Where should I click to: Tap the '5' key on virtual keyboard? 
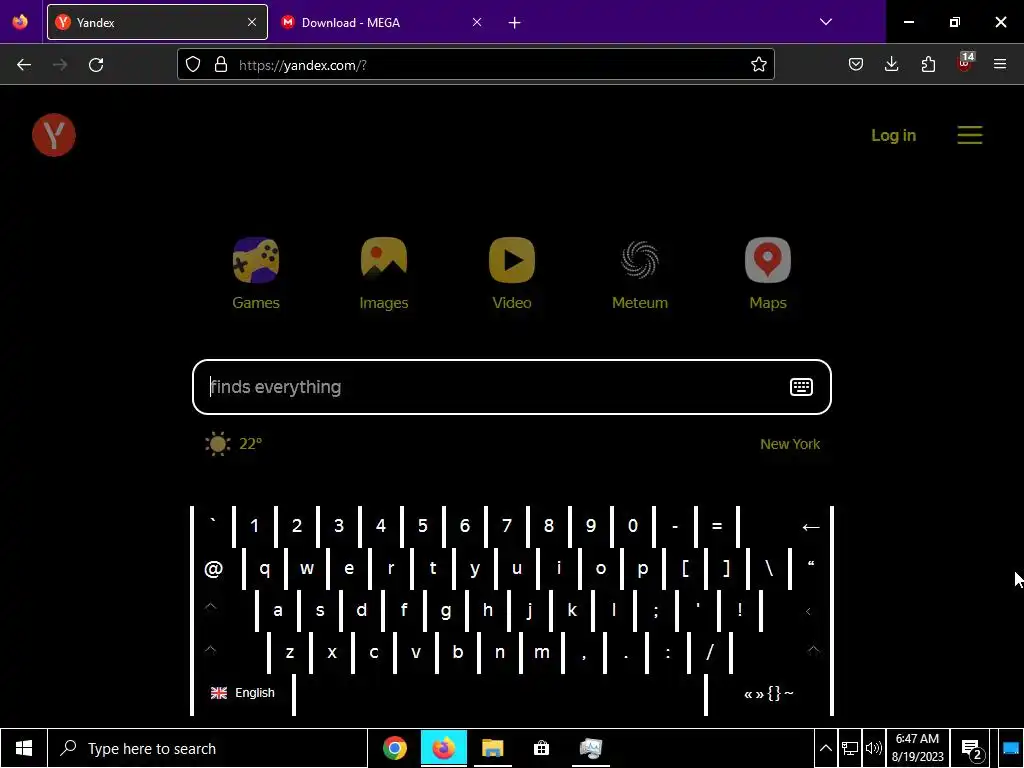423,526
